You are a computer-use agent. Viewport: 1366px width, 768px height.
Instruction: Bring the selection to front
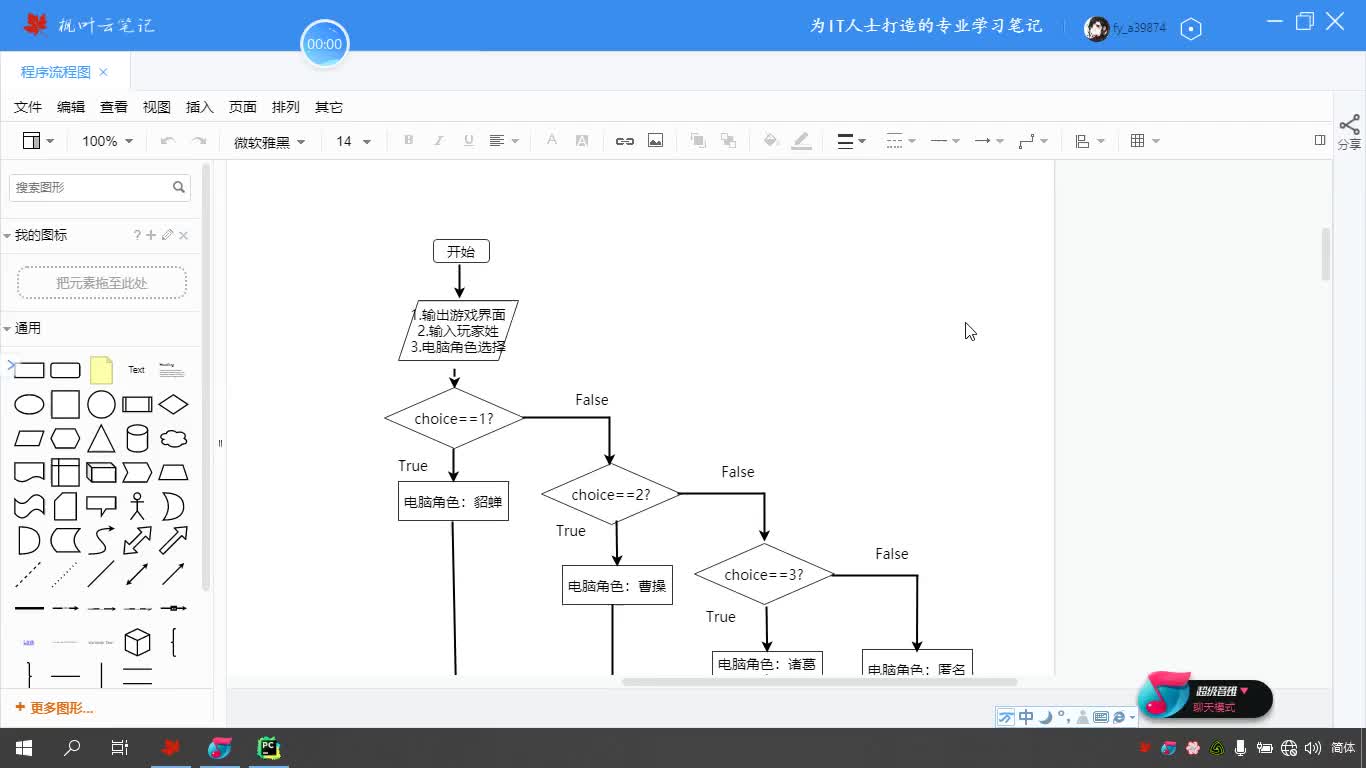[x=698, y=141]
